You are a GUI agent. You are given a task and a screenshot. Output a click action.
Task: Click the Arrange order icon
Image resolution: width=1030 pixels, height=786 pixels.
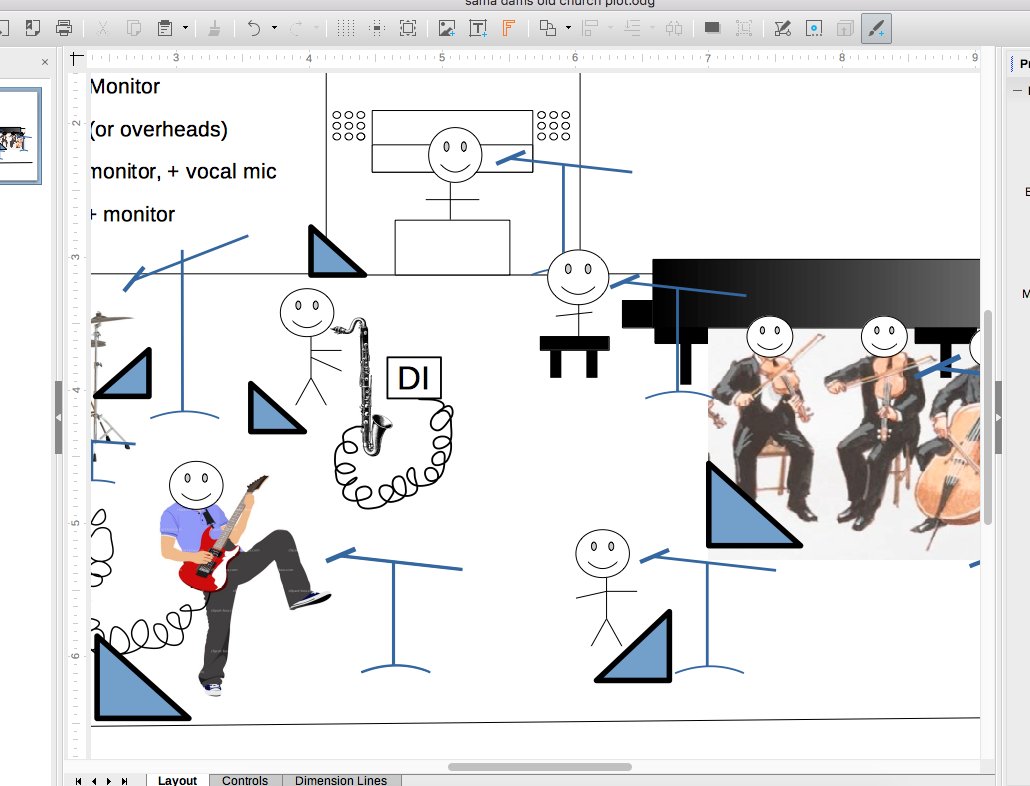pyautogui.click(x=632, y=28)
